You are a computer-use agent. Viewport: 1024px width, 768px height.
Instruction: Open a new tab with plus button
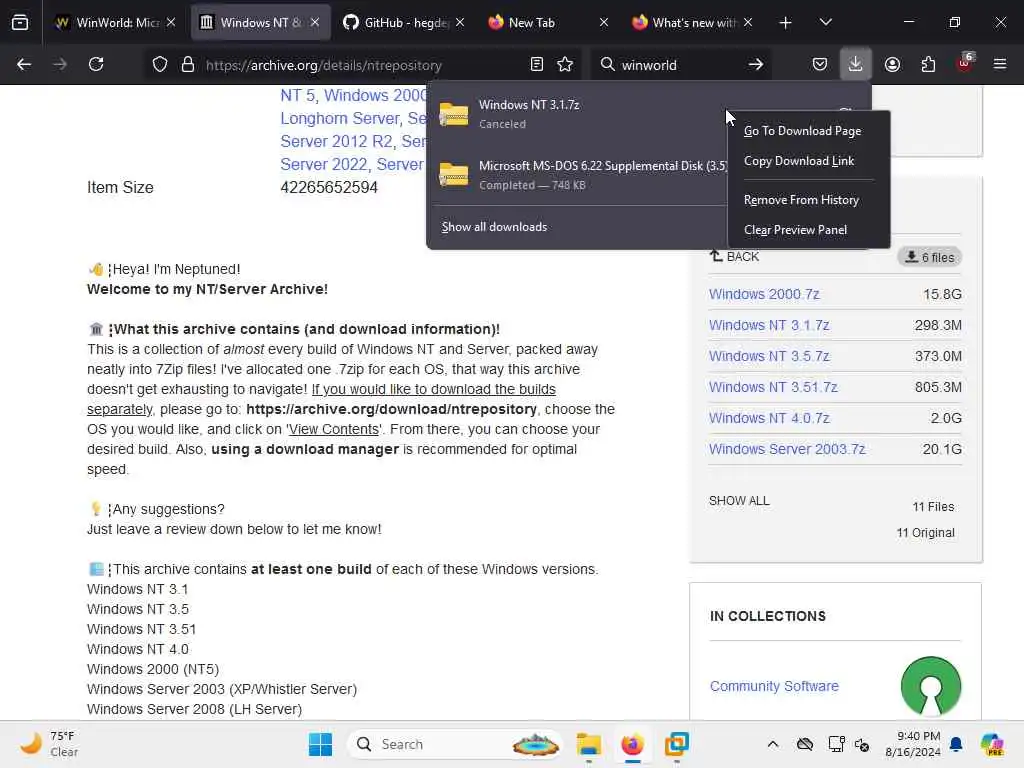(x=785, y=22)
